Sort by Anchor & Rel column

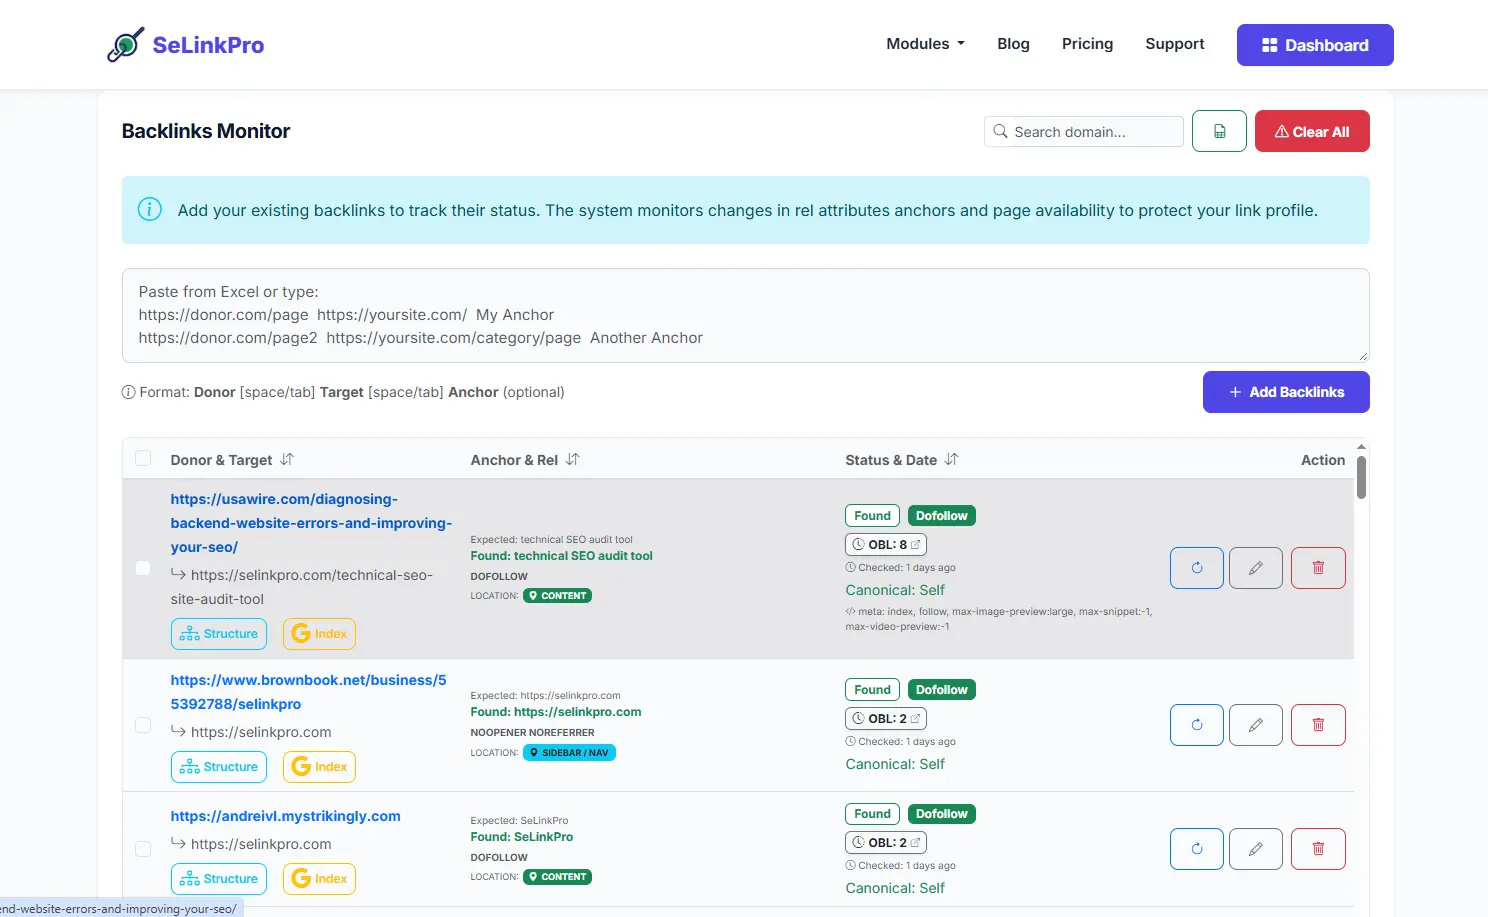572,459
